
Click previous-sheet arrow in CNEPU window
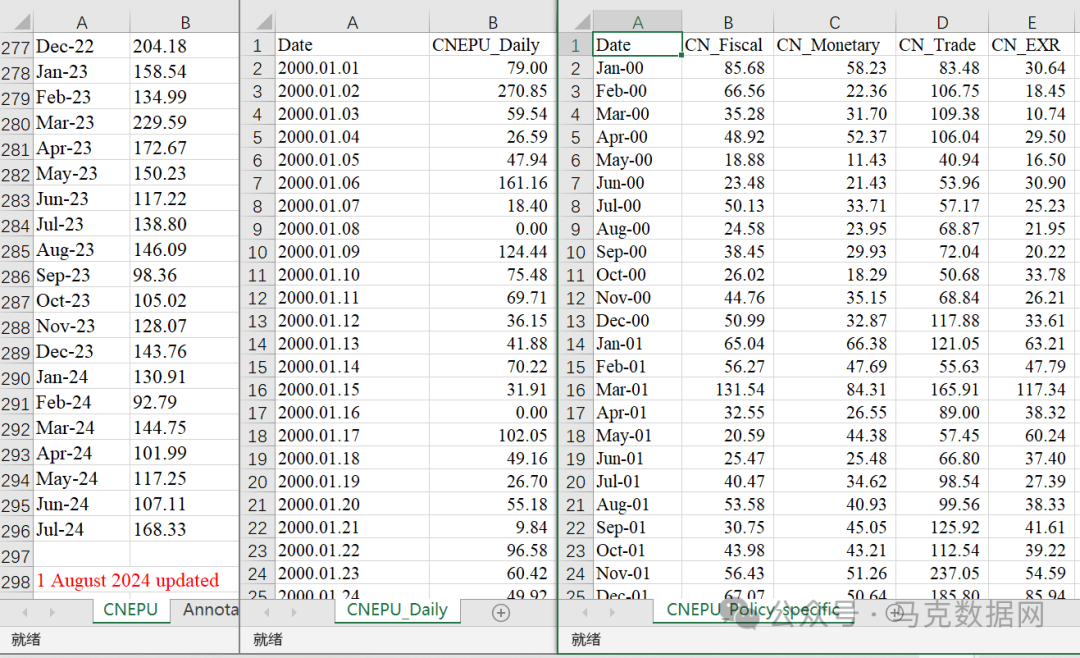tap(25, 612)
